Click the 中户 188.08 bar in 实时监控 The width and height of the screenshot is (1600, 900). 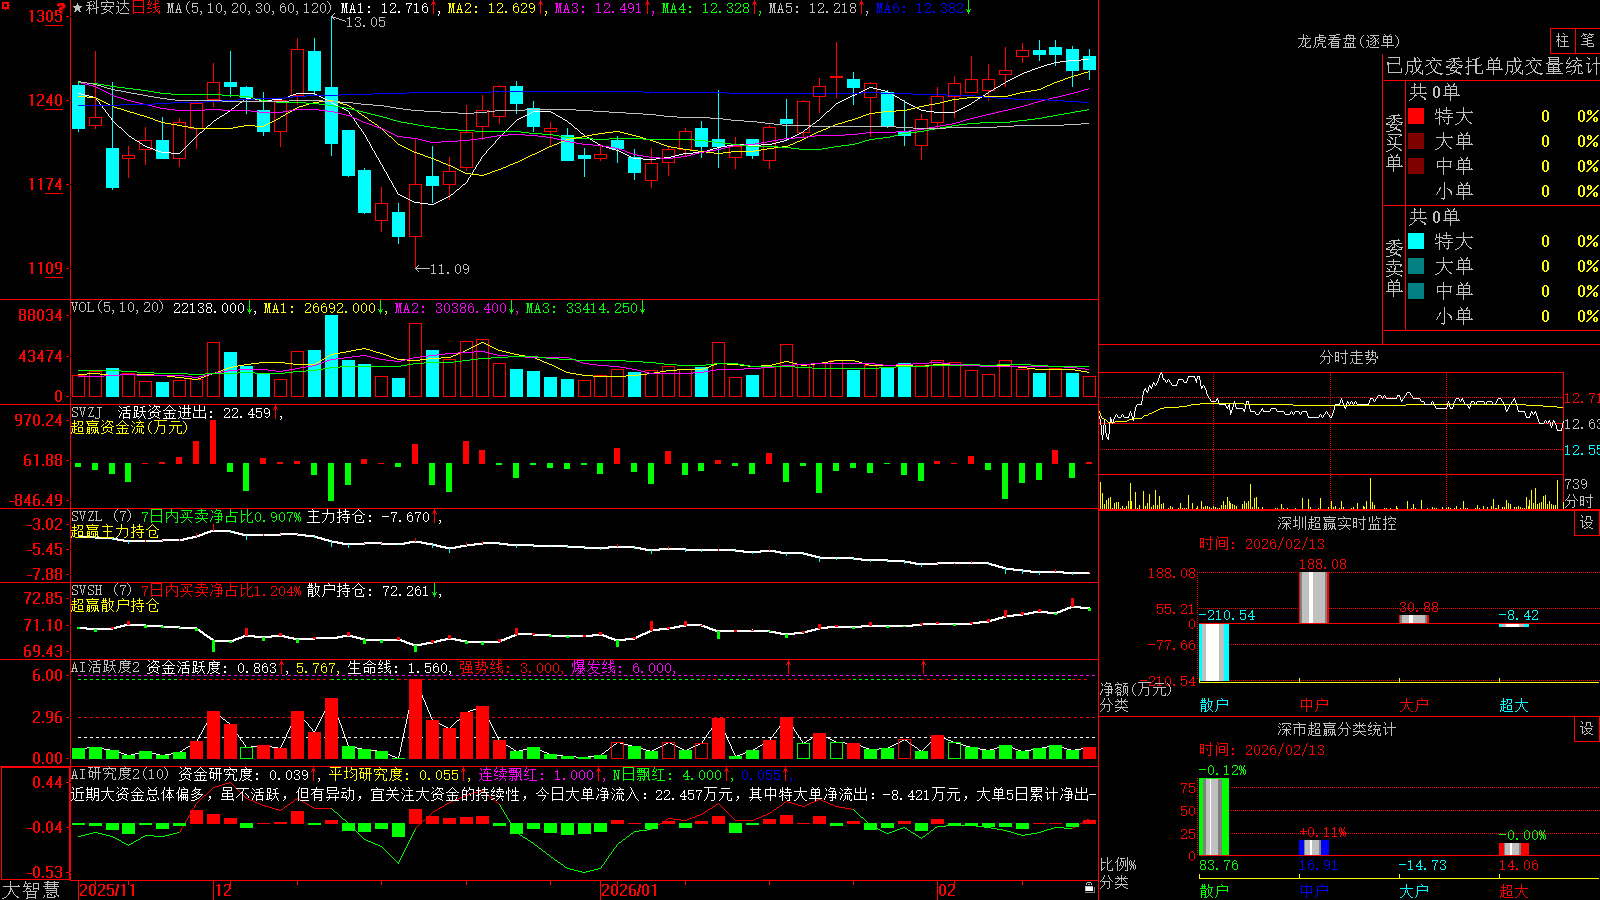pyautogui.click(x=1314, y=597)
